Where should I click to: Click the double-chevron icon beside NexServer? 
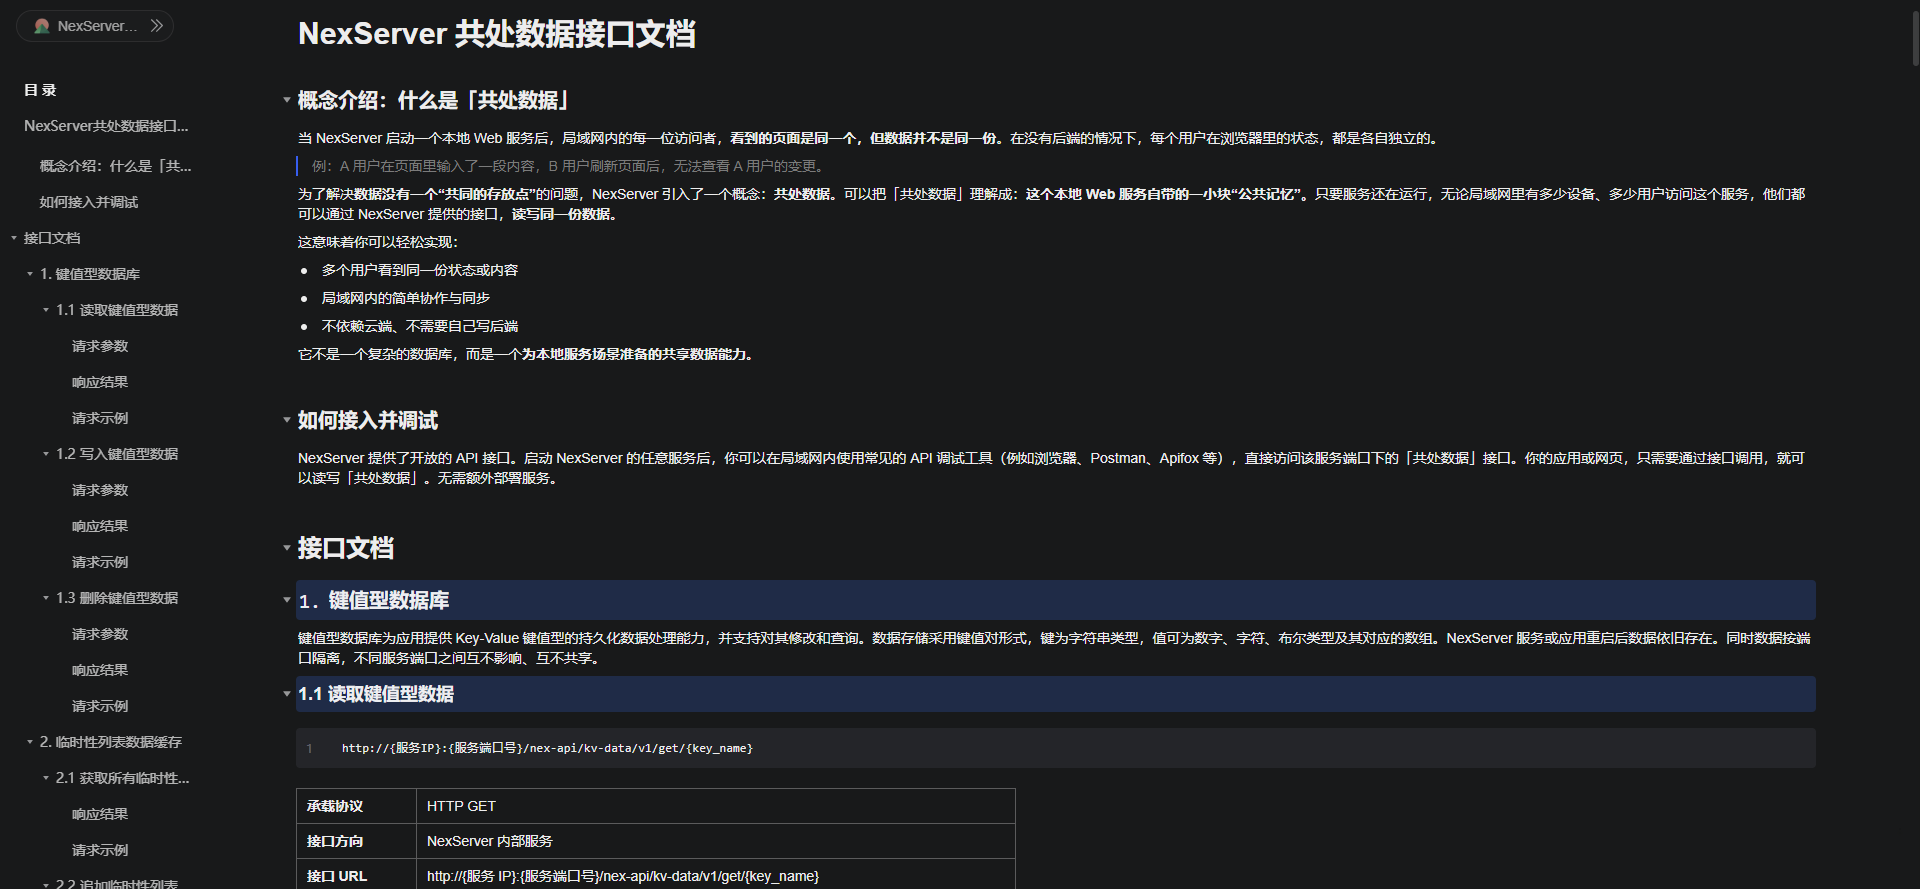(157, 26)
